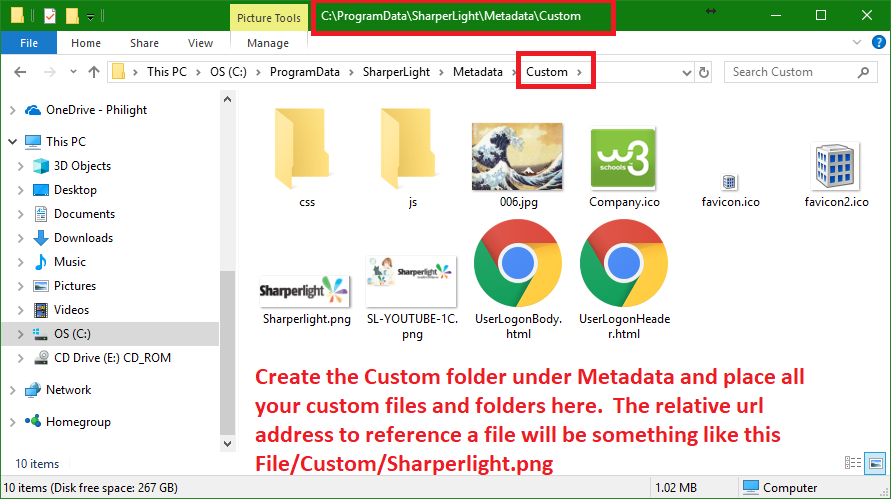Viewport: 891px width, 499px height.
Task: Select Downloads in navigation pane
Action: [x=83, y=238]
